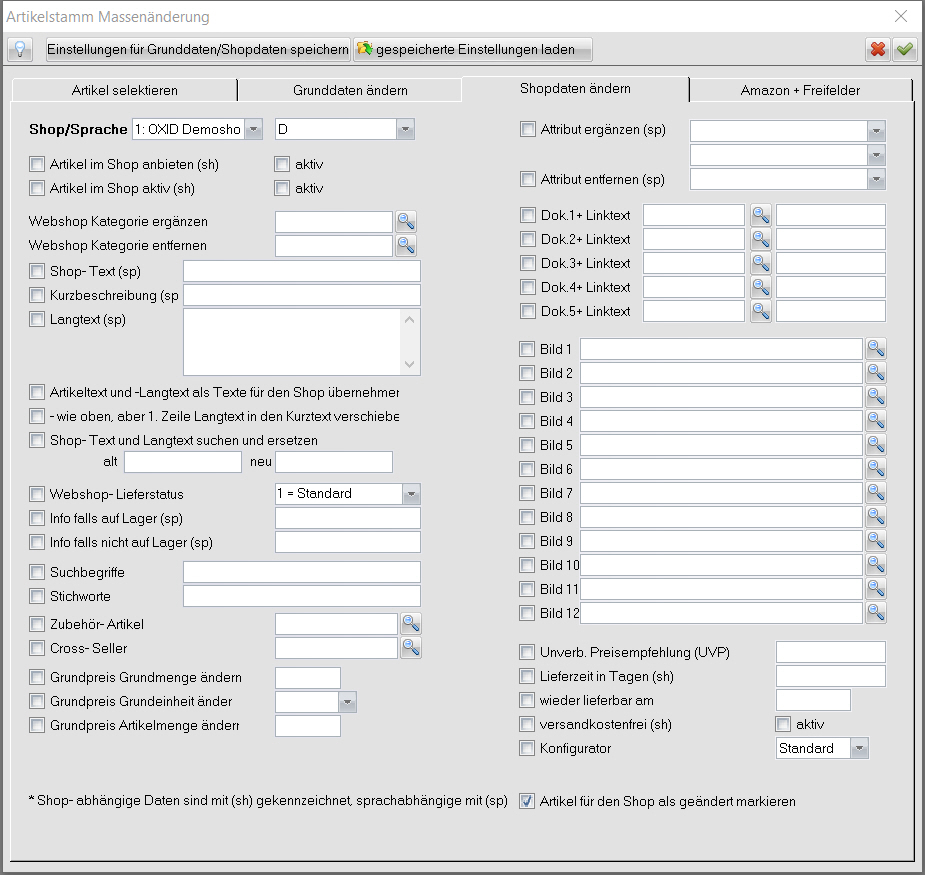Screen dimensions: 925x875
Task: Open Grundpreis Grundeinheit dropdown
Action: coord(347,702)
